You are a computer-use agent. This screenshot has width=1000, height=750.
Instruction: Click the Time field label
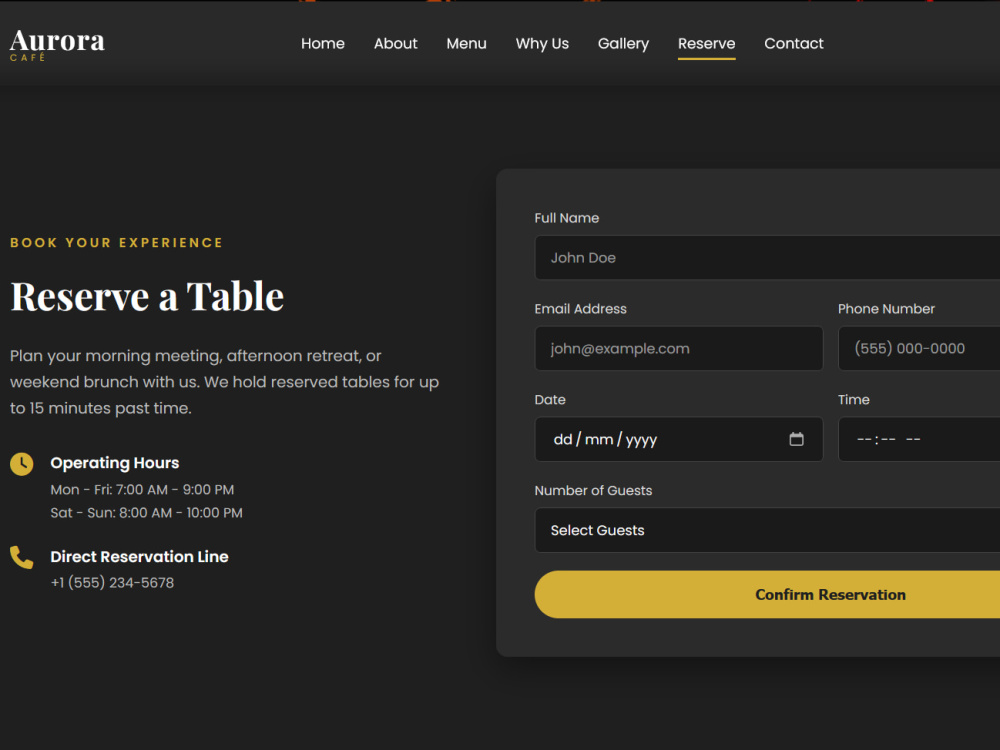pyautogui.click(x=853, y=400)
